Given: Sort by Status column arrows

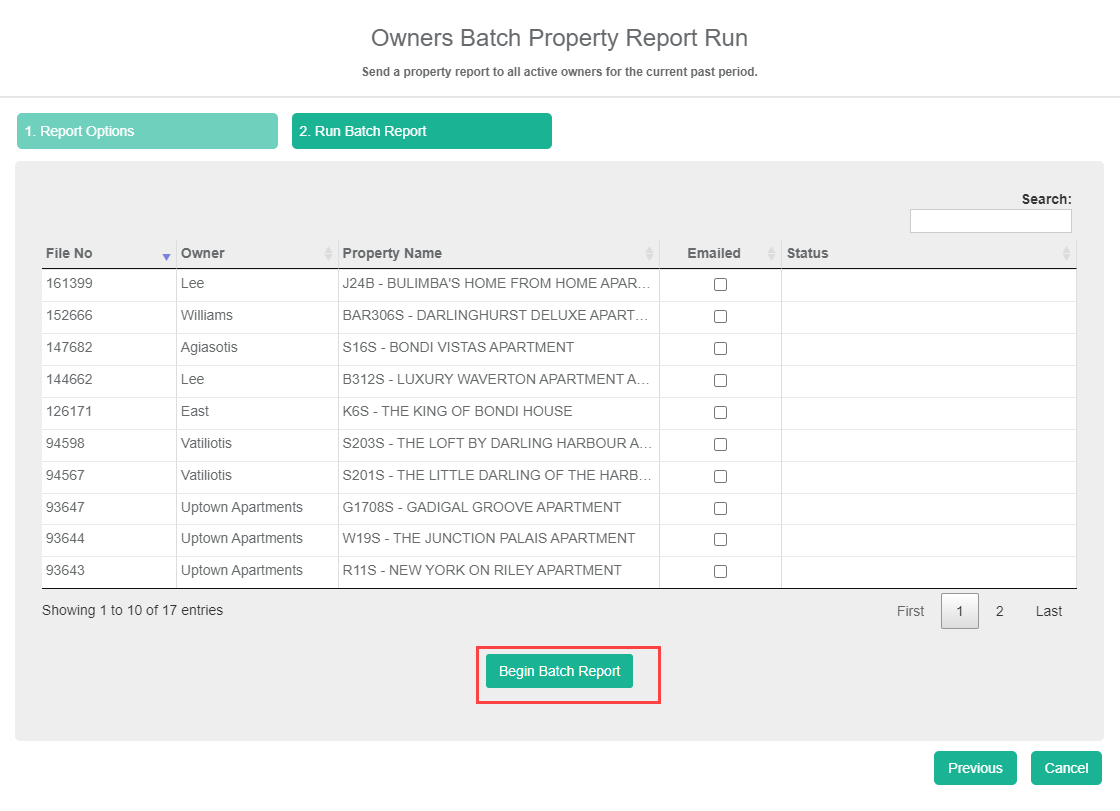Looking at the screenshot, I should 1066,254.
